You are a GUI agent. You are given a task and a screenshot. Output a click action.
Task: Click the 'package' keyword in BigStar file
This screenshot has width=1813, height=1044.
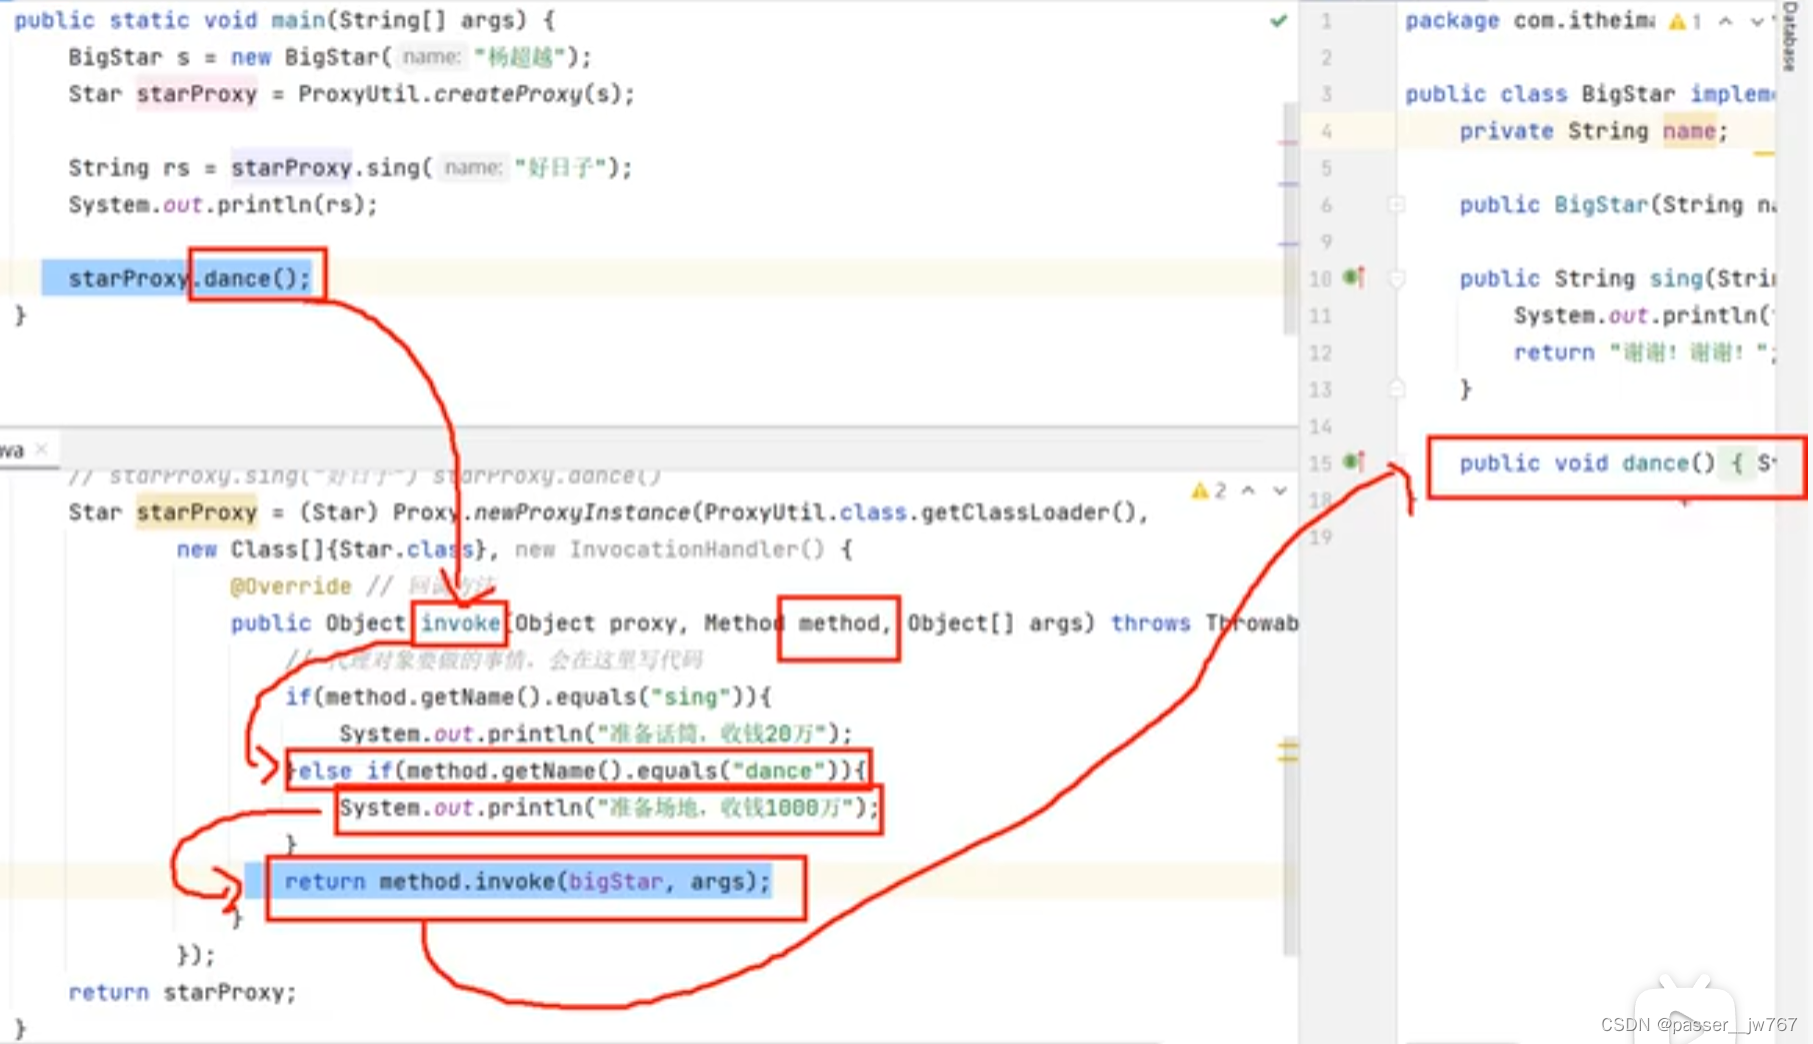pos(1452,20)
